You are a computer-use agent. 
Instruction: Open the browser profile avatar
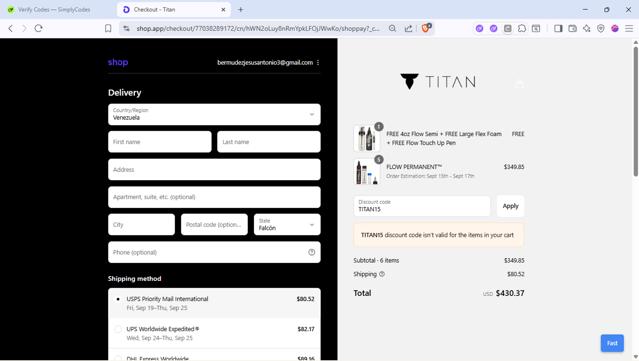click(x=615, y=28)
